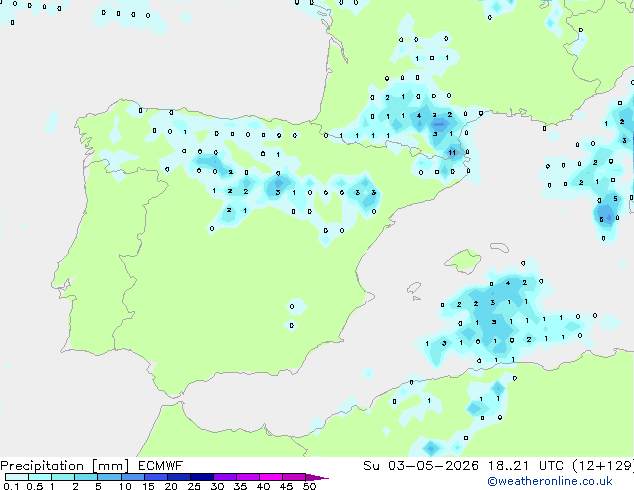The image size is (634, 490).
Task: Click the "UTC" label
Action: coord(551,466)
